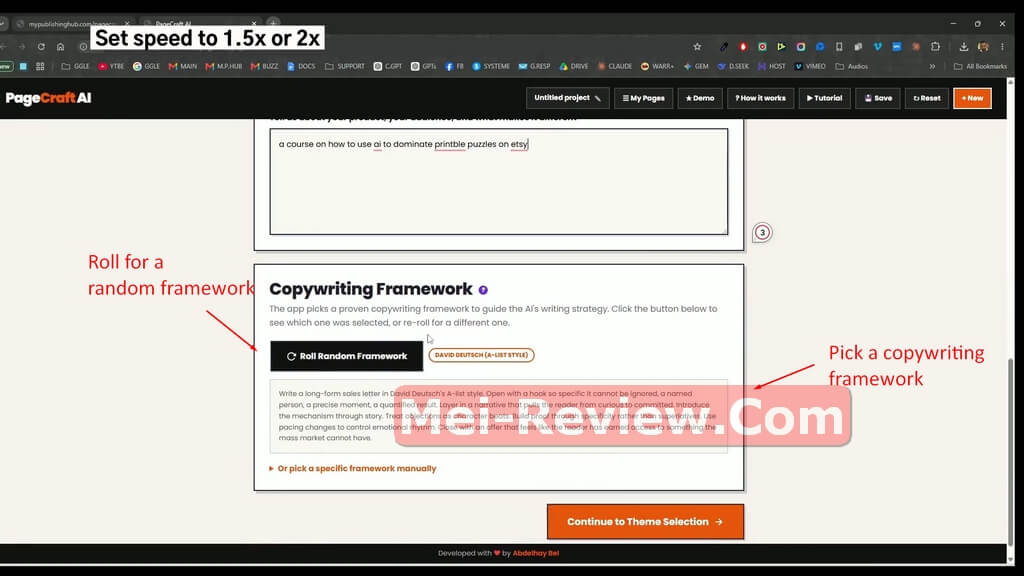Click into the product description text area
1024x576 pixels.
click(x=499, y=182)
